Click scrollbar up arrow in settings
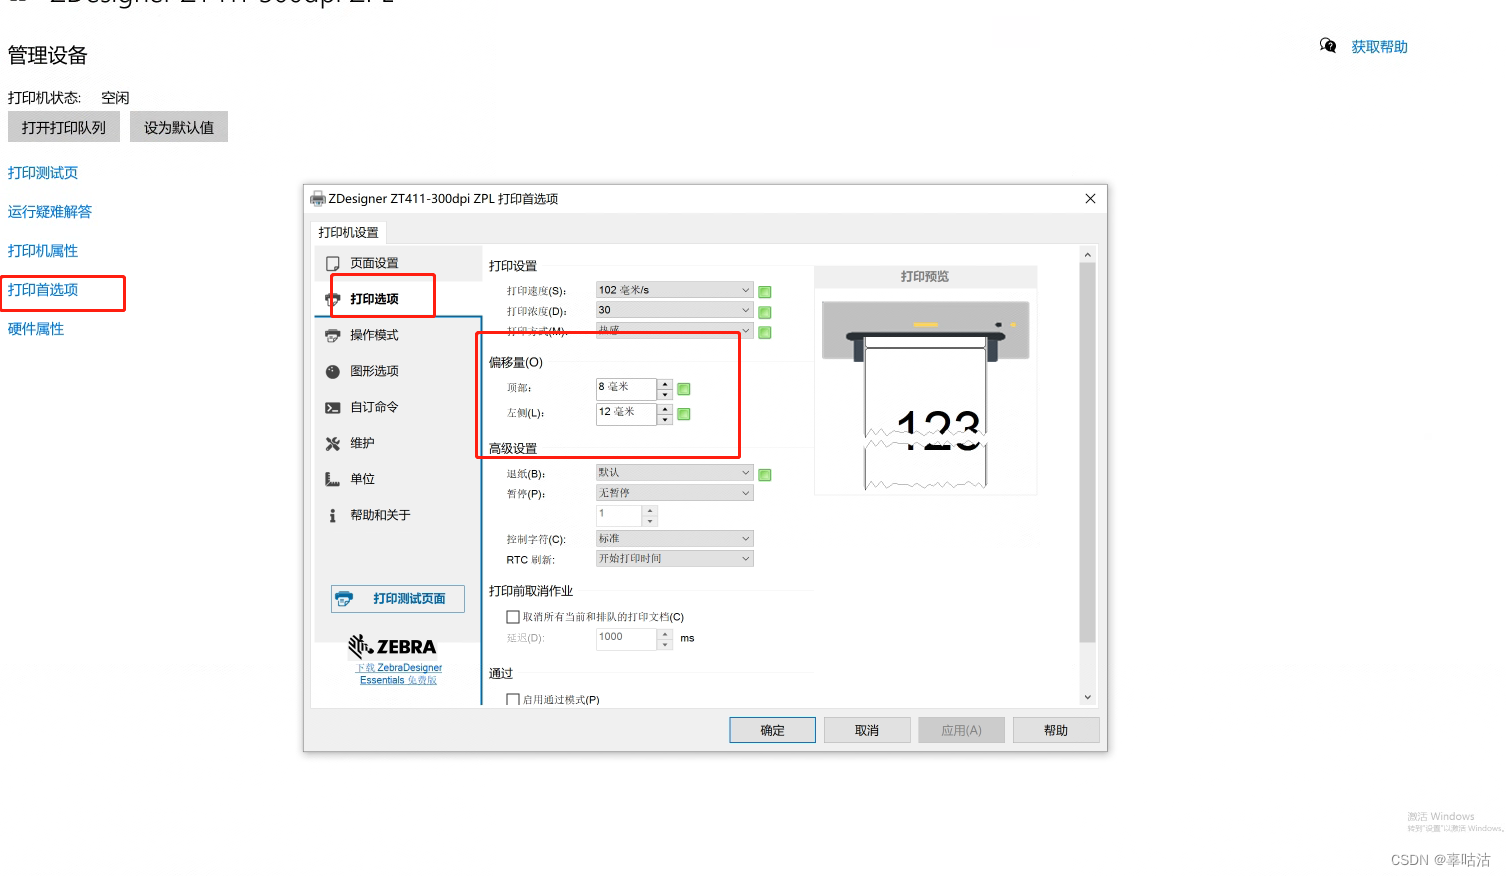 (x=1088, y=255)
